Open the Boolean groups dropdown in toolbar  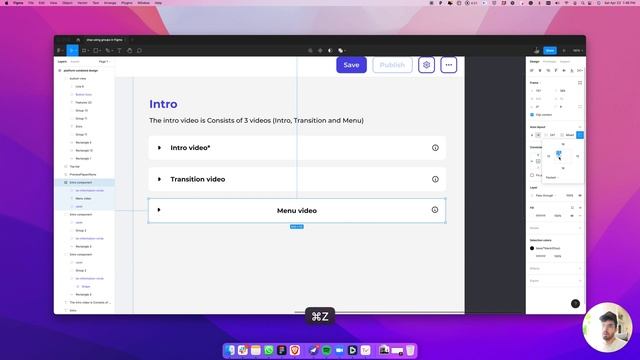tap(342, 51)
